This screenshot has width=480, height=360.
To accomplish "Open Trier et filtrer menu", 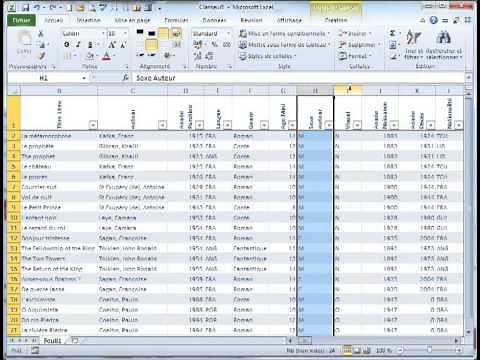I will click(414, 44).
